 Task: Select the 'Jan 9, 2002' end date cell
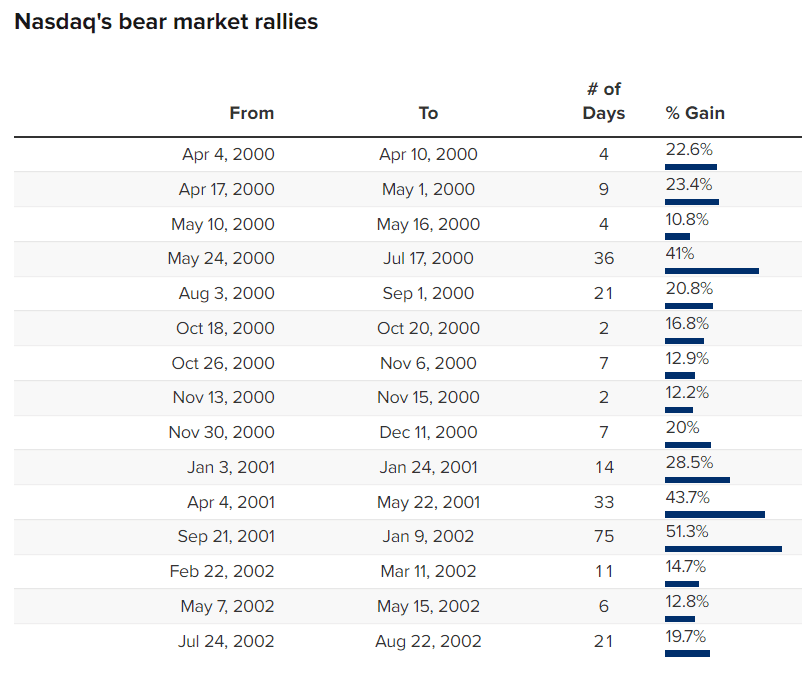428,537
